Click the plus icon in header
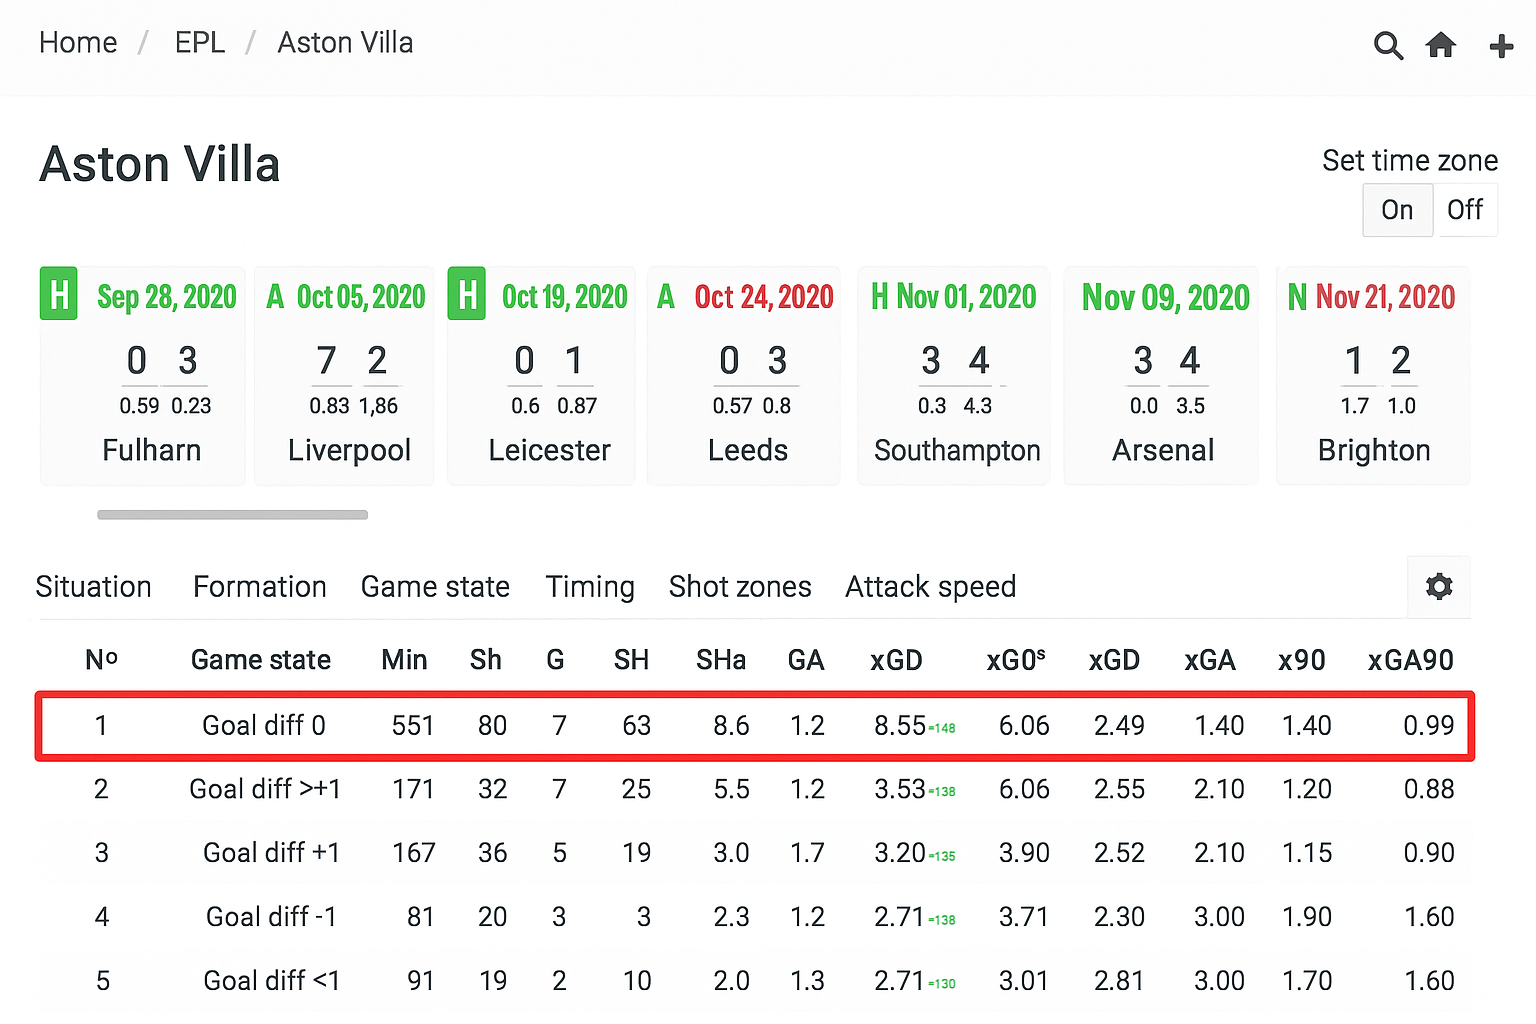This screenshot has width=1536, height=1024. [1501, 46]
